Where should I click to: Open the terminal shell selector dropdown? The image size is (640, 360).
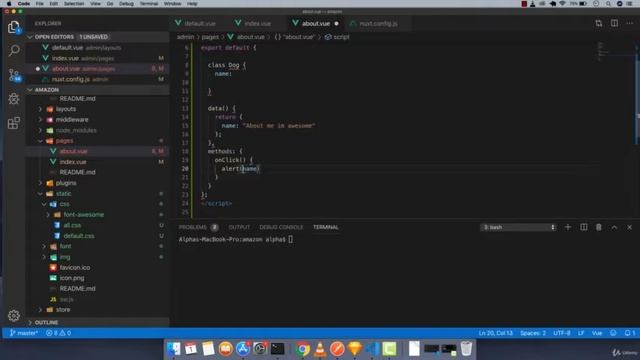click(518, 227)
